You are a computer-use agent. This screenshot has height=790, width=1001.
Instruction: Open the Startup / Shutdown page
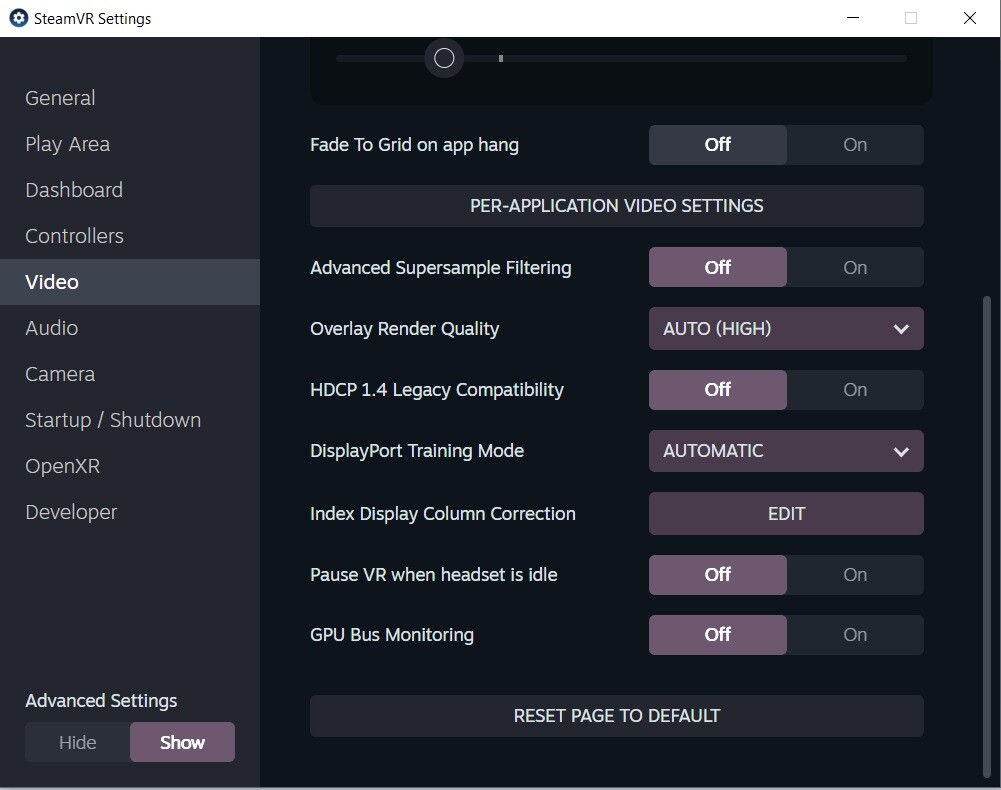(x=130, y=420)
